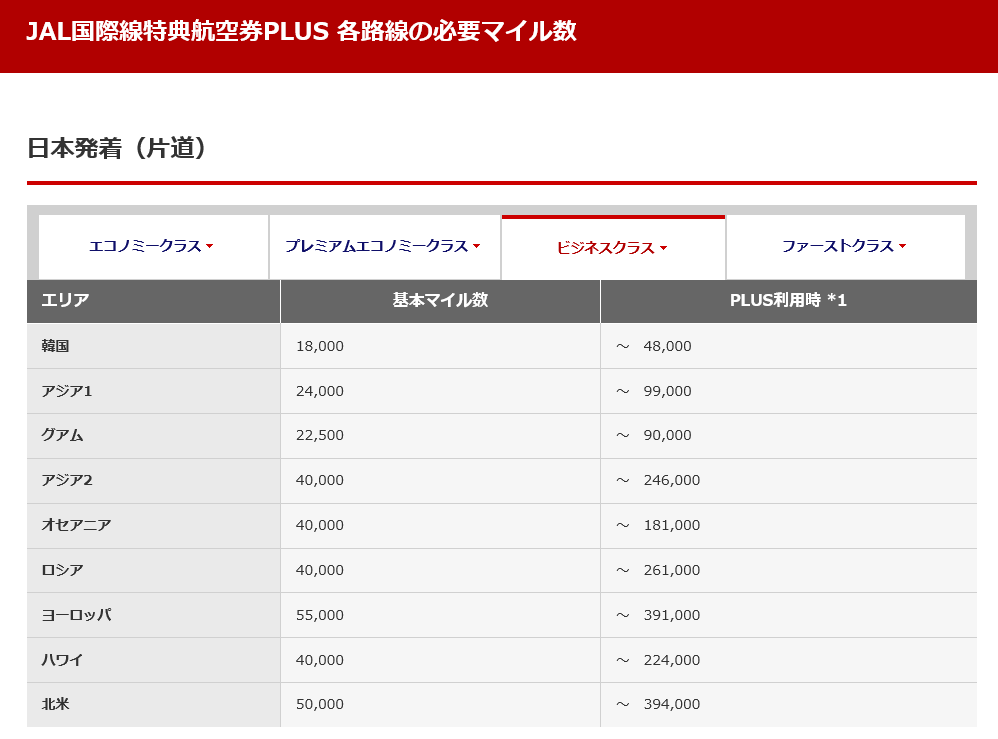Select the ビジネスクラス tab
The width and height of the screenshot is (998, 739).
tap(614, 248)
